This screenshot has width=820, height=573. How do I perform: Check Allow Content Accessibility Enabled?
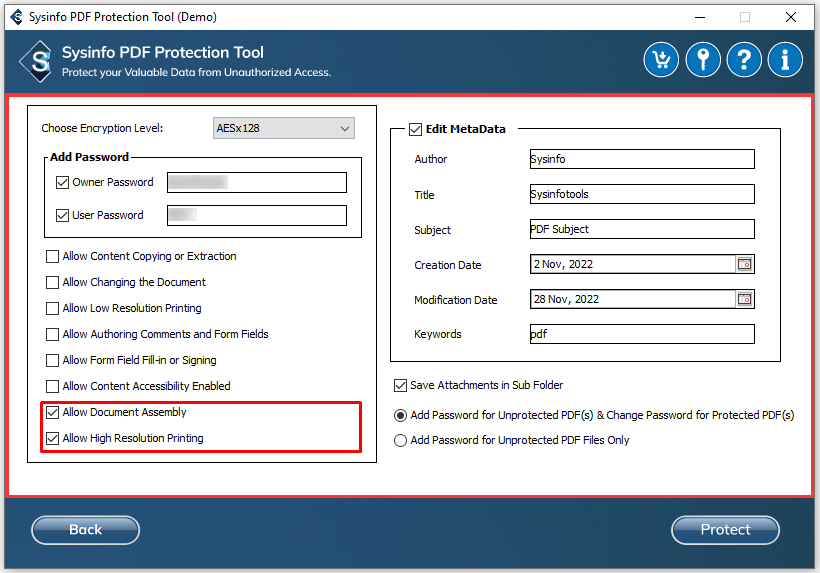52,386
